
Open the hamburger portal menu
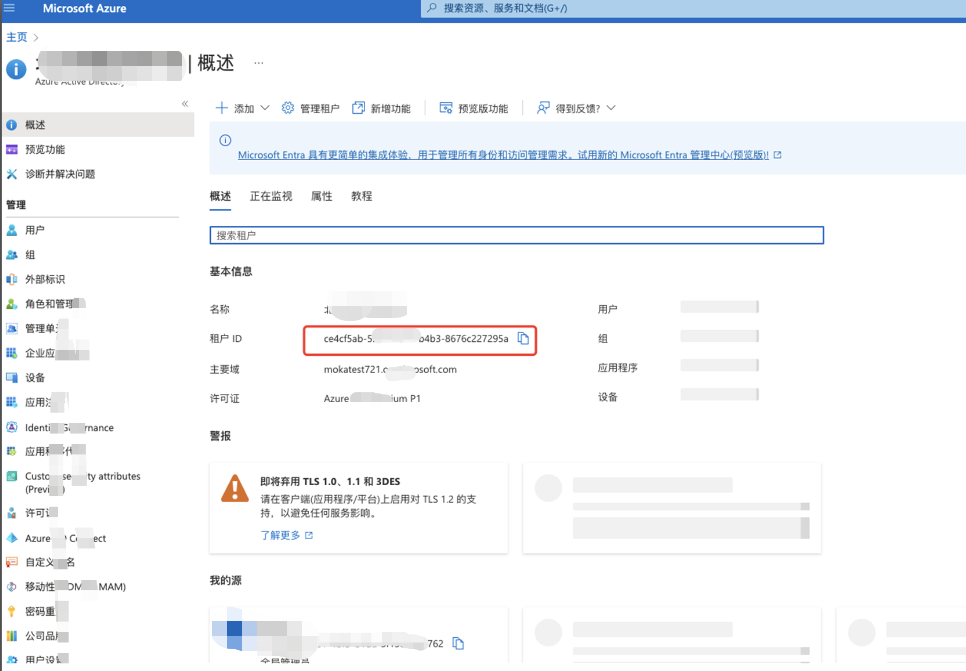coord(9,8)
